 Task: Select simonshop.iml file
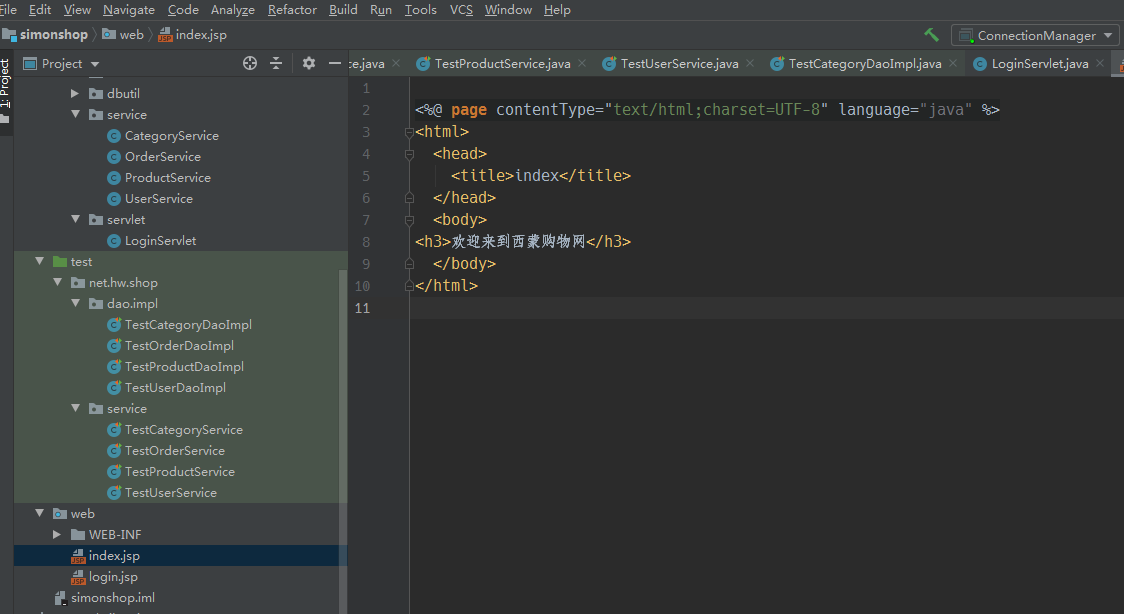tap(113, 598)
